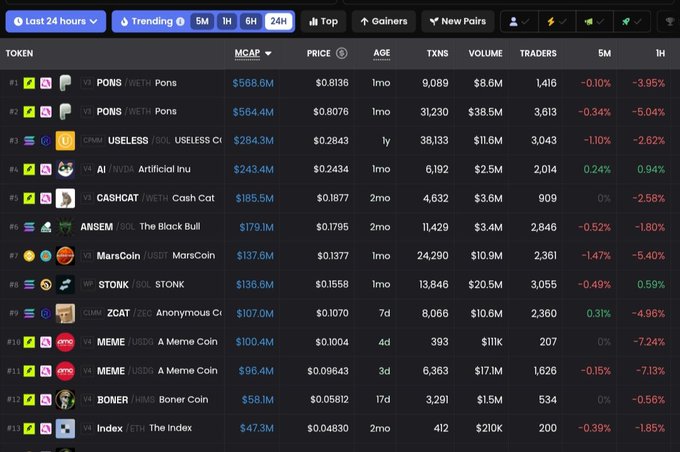Click the green chain icon for CASHCAT
Screen dimensions: 680x452
pyautogui.click(x=29, y=198)
